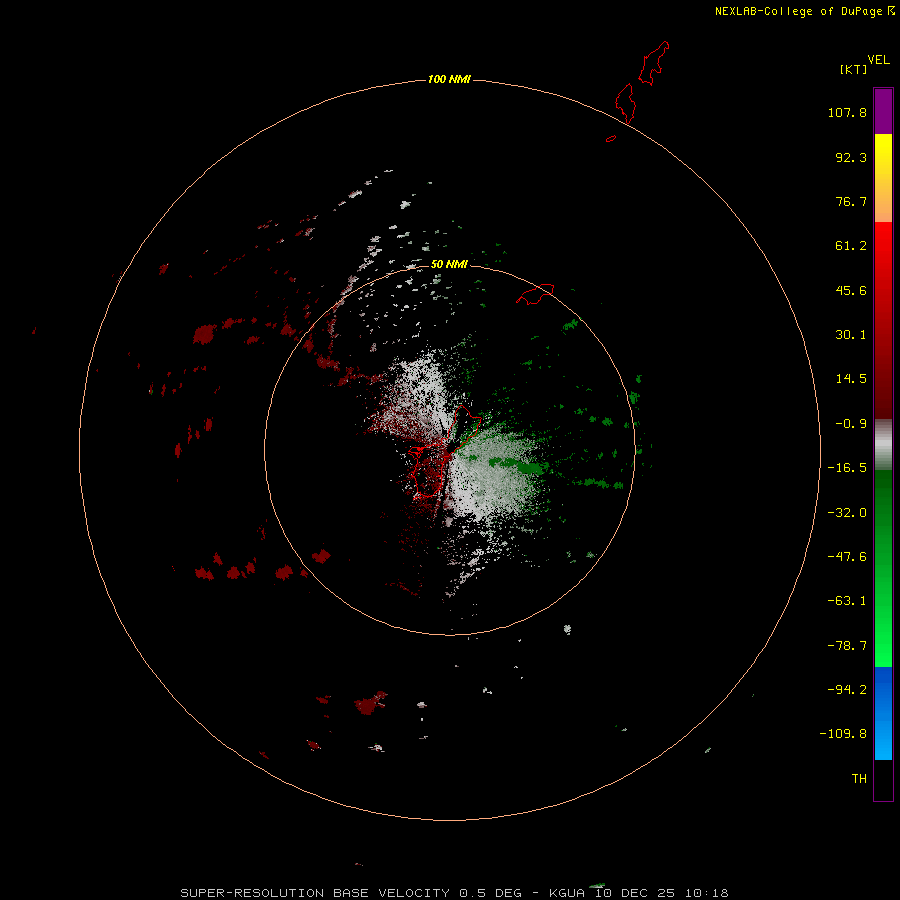The image size is (900, 900).
Task: Click the northernmost island outline at top right
Action: (654, 63)
